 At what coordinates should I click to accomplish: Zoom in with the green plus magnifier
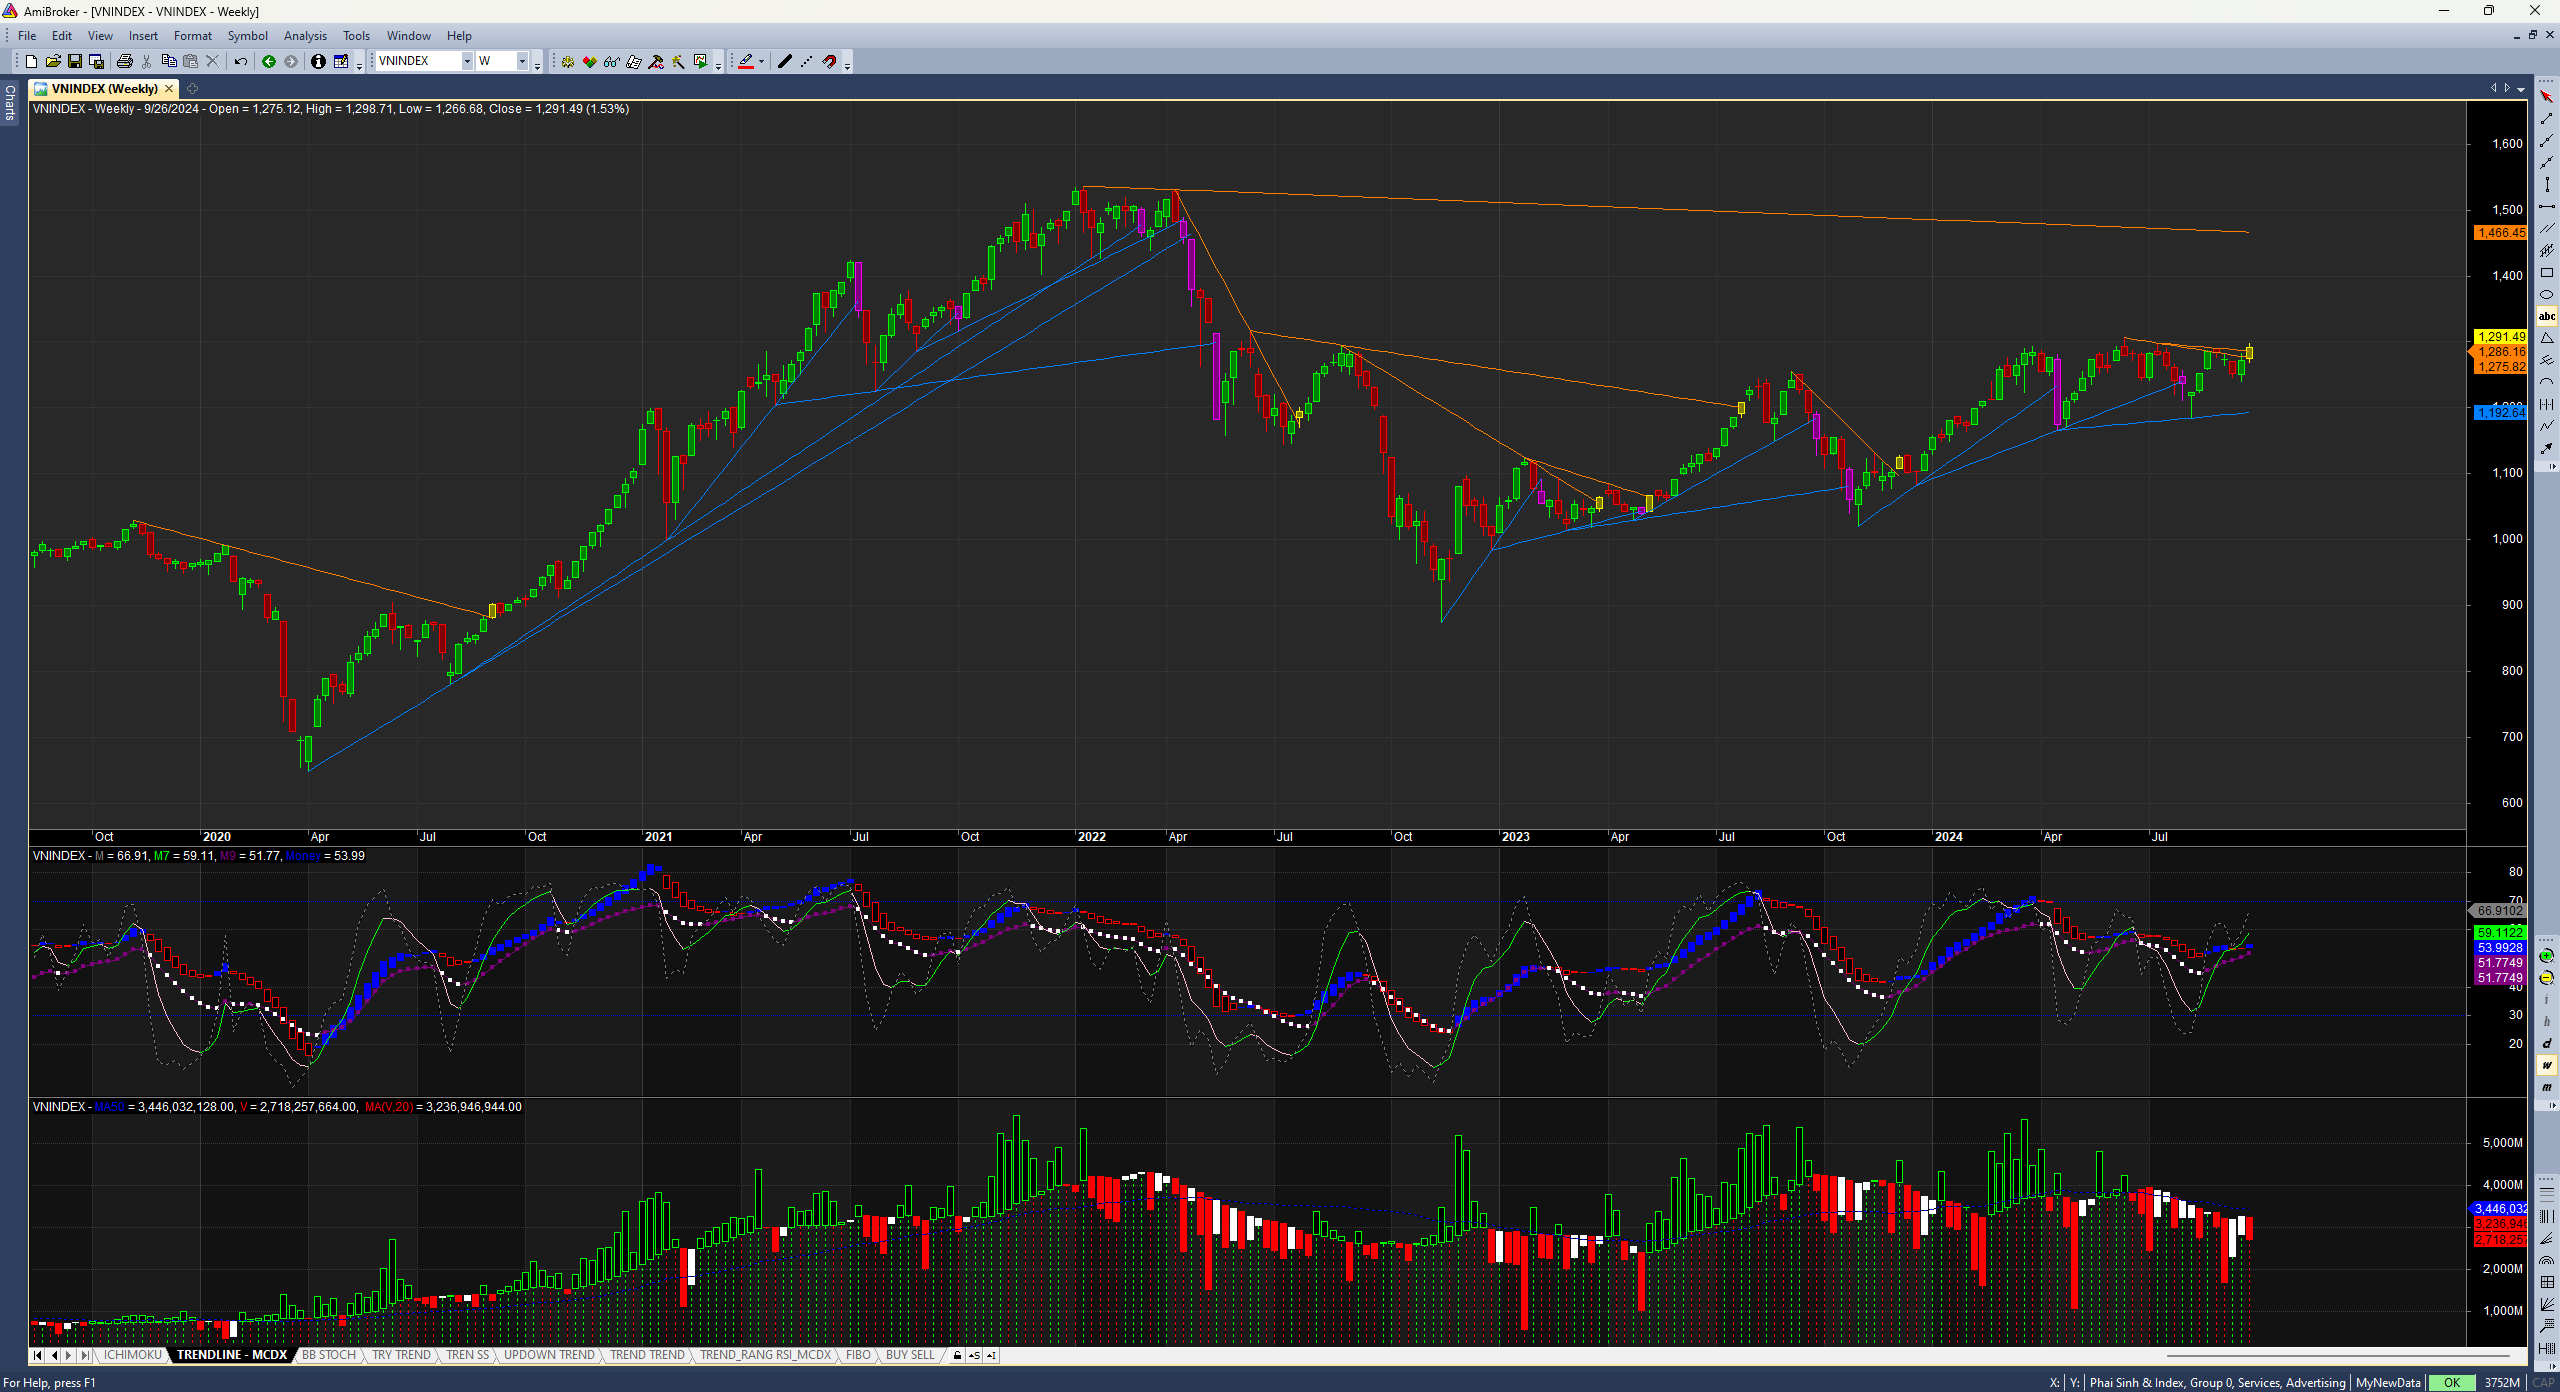click(x=2547, y=955)
